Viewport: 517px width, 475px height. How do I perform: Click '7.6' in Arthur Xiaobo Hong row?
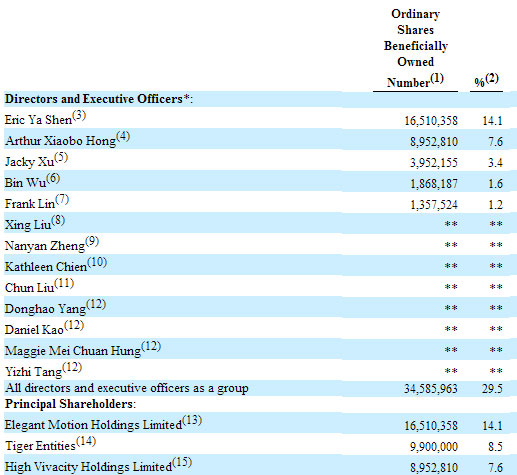495,142
